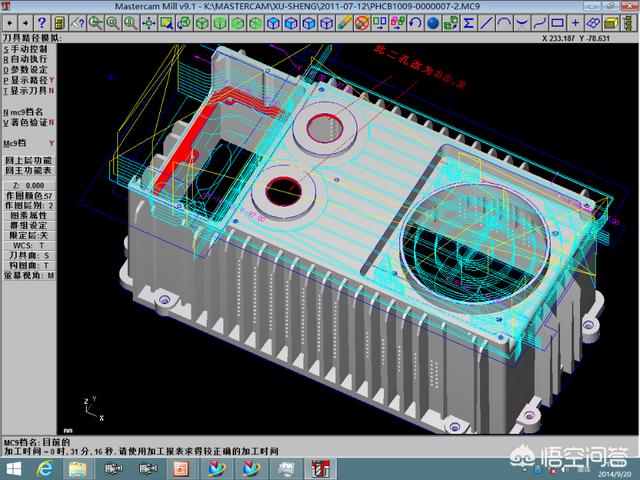Screen dimensions: 640x480
Task: Click the back arrow icon in toolbar
Action: (x=8, y=22)
